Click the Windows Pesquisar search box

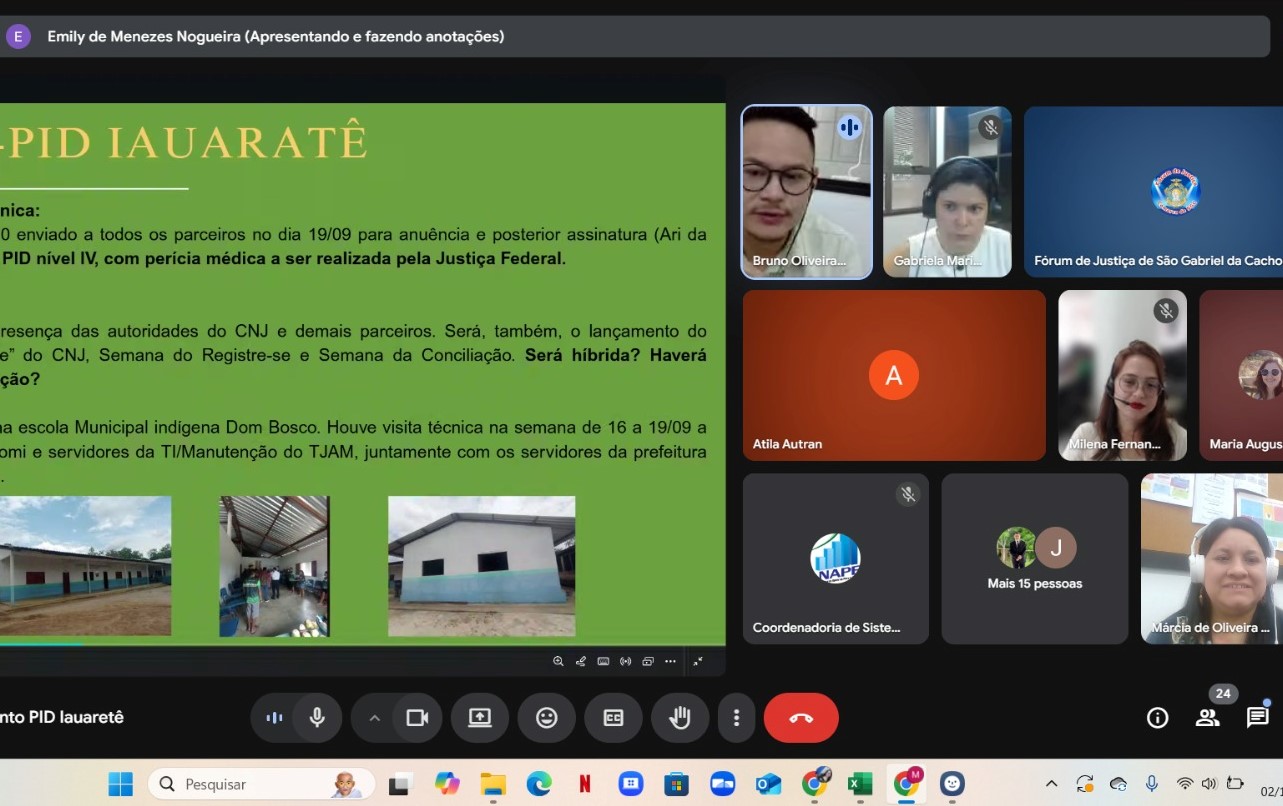click(x=262, y=784)
